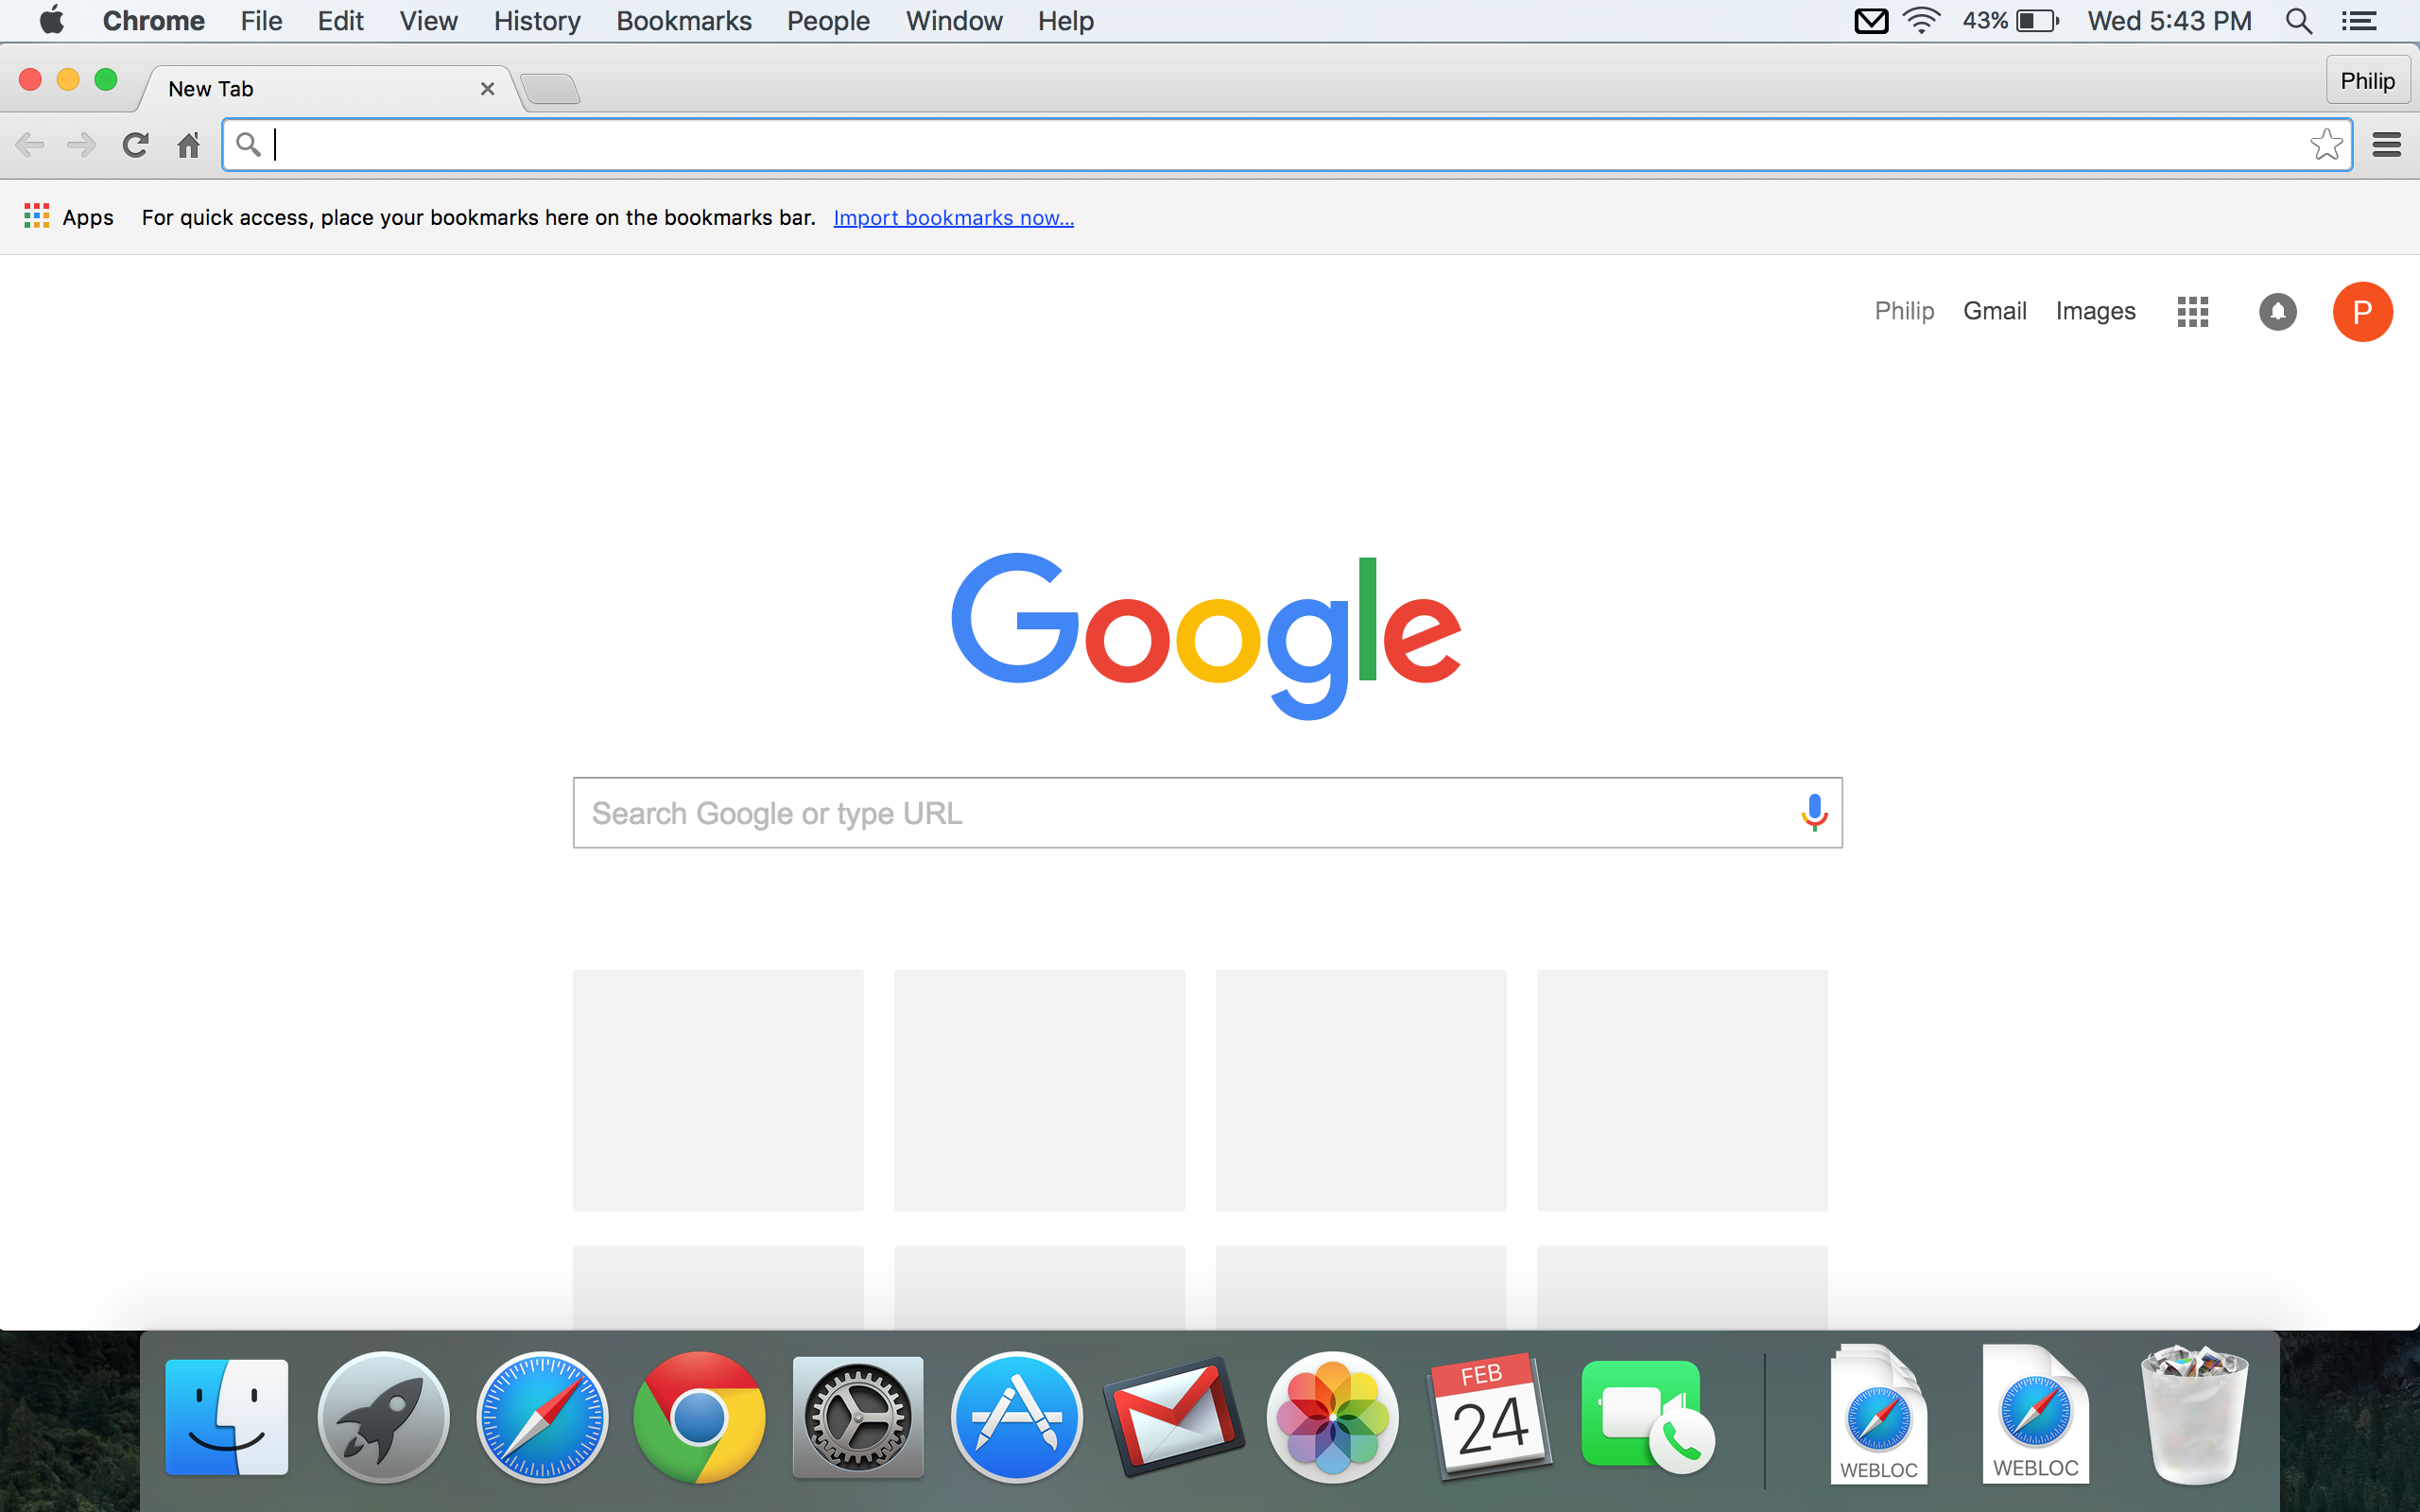Open the Help menu

[x=1066, y=21]
